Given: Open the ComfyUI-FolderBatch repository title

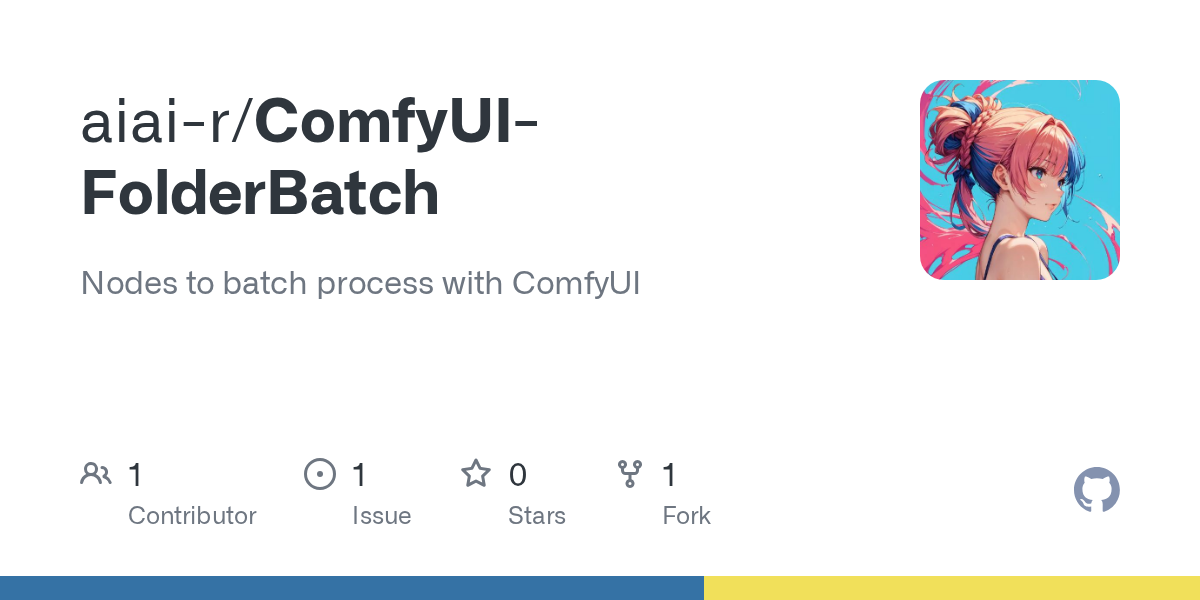Looking at the screenshot, I should pyautogui.click(x=310, y=158).
